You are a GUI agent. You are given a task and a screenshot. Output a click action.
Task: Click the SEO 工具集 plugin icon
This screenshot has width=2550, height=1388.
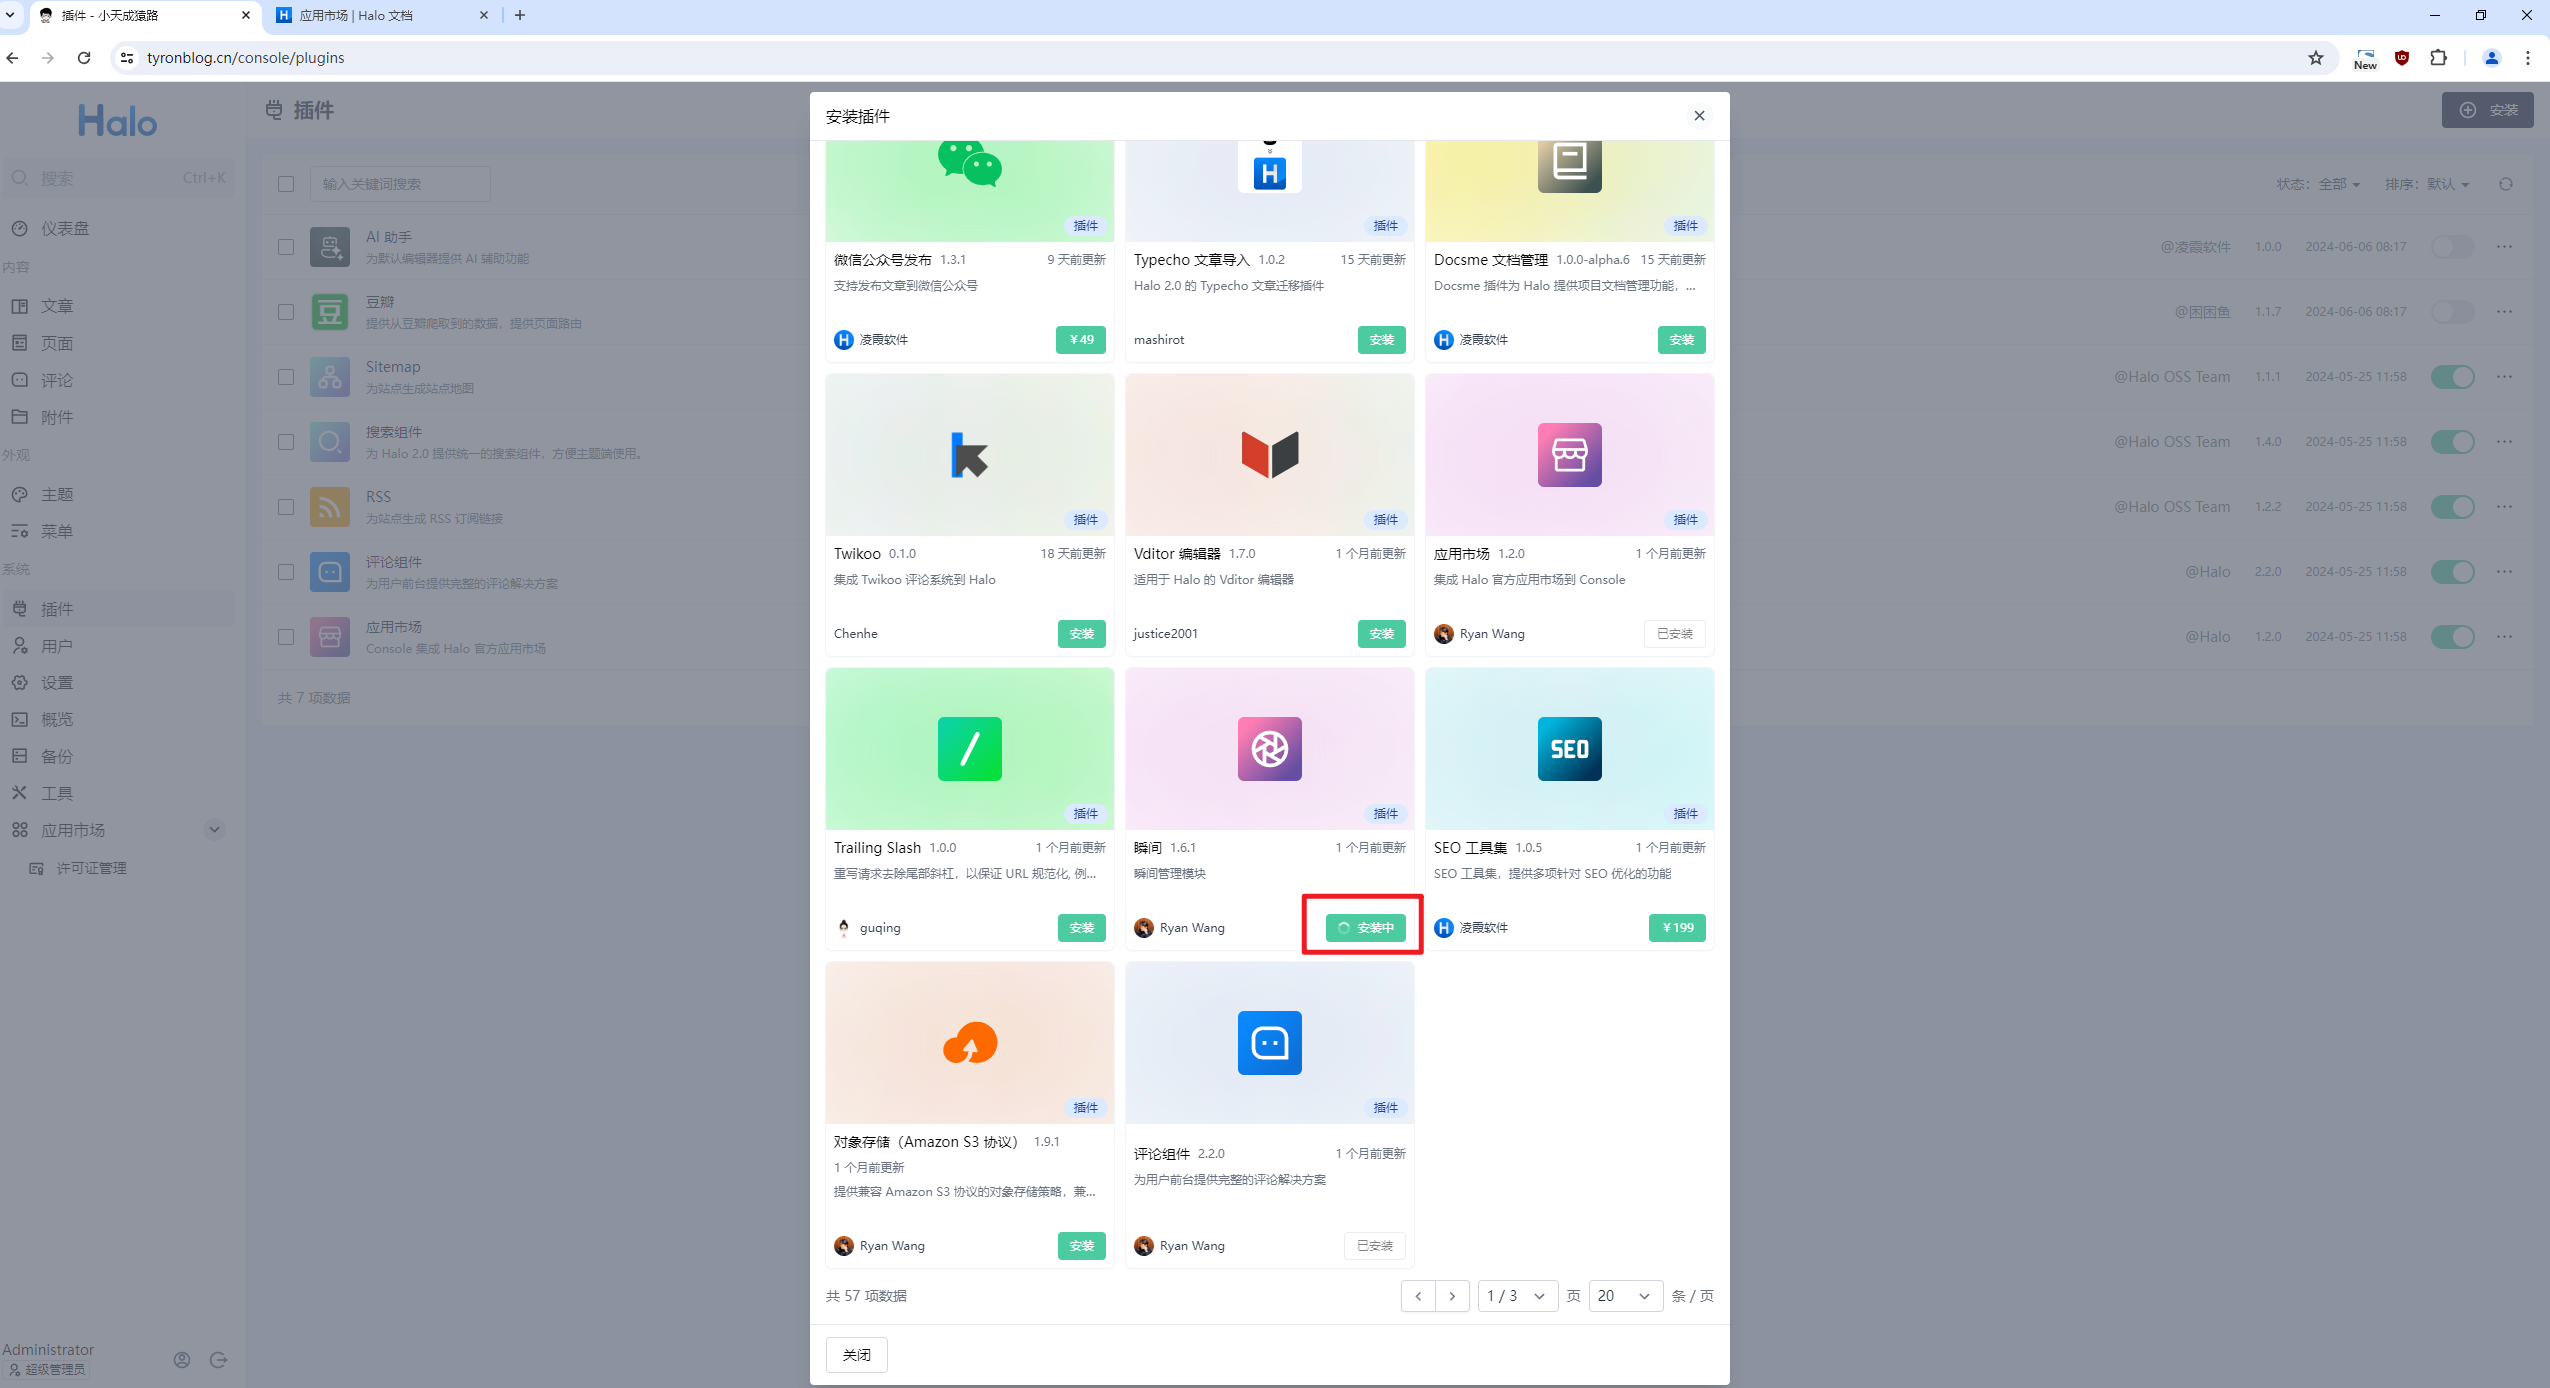1569,749
